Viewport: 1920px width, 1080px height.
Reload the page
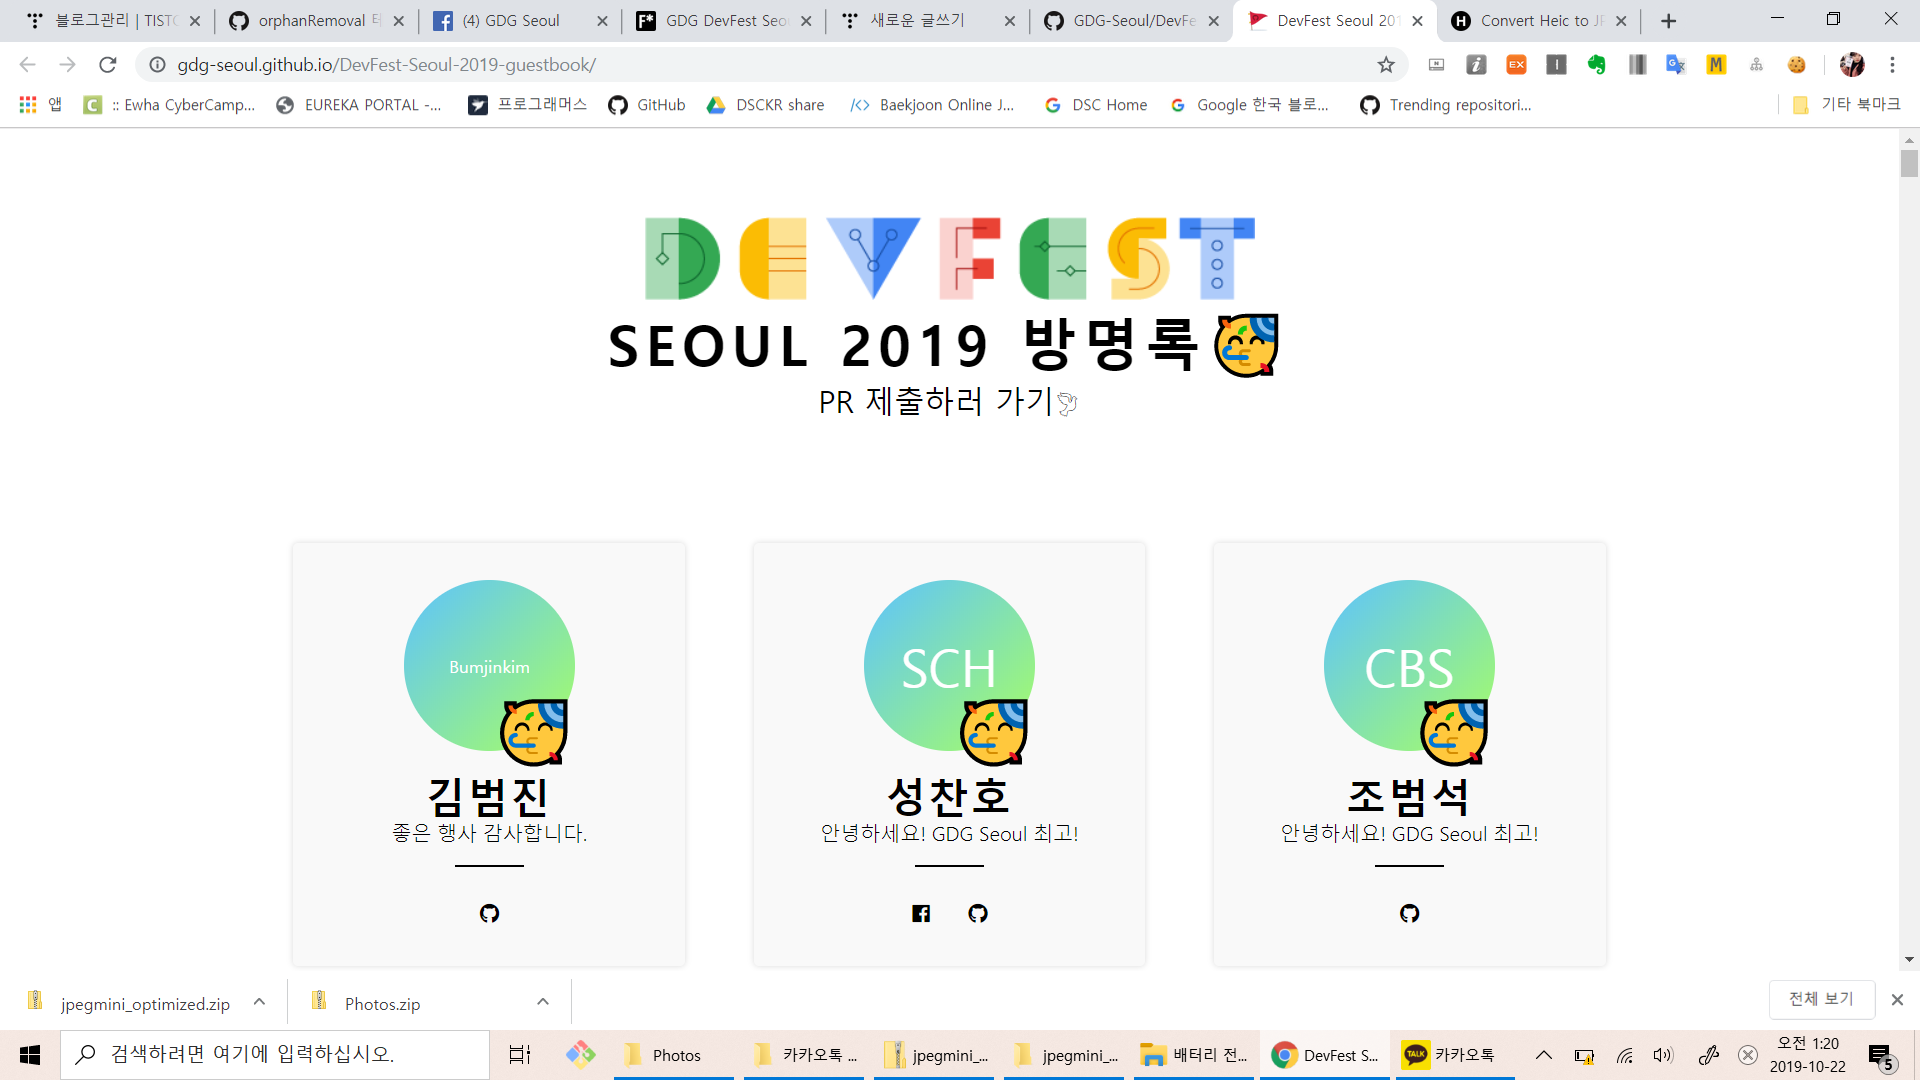click(x=108, y=65)
